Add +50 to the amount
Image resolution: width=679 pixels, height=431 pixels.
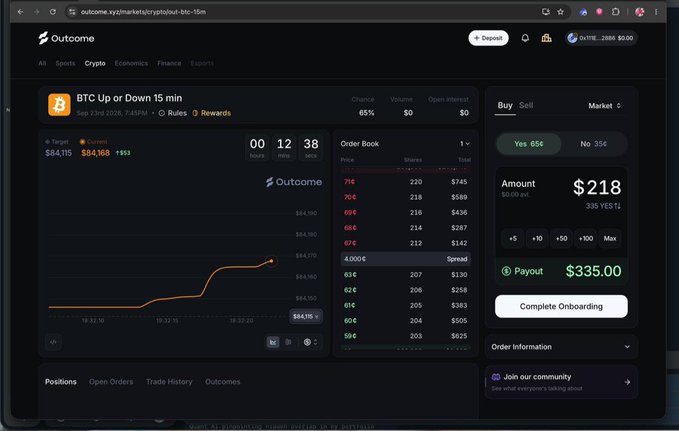pos(561,238)
